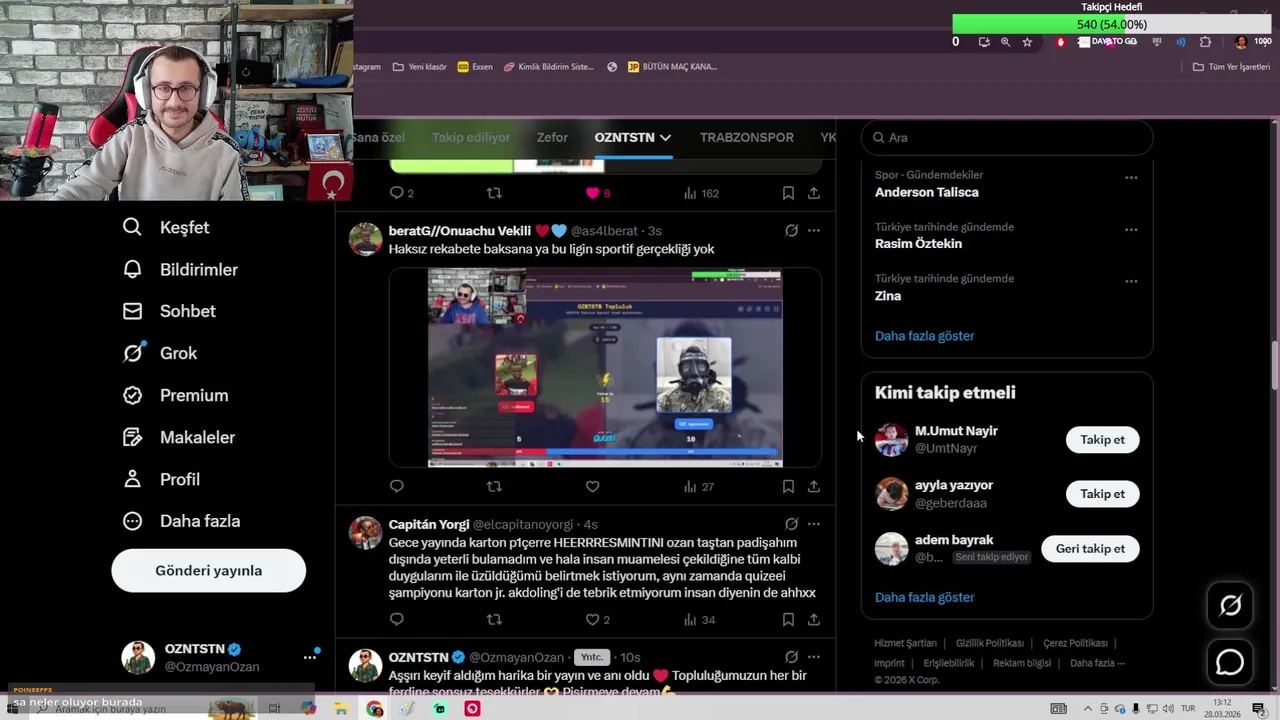The height and width of the screenshot is (720, 1280).
Task: Open Keşfet search in X sidebar
Action: click(166, 227)
